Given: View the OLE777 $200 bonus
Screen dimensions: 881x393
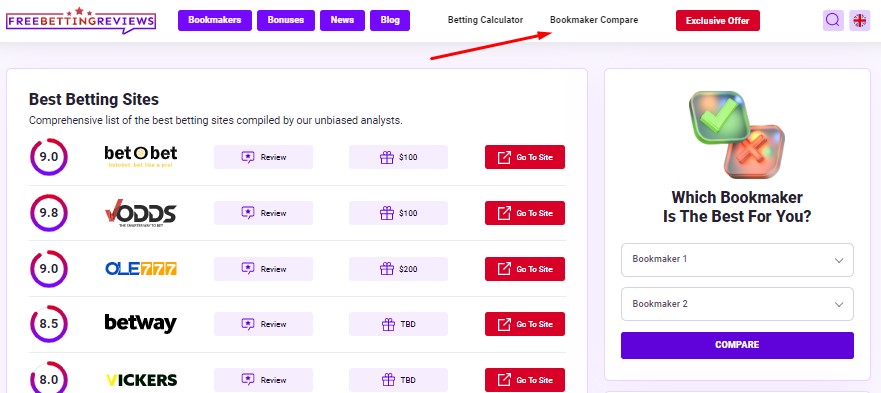Looking at the screenshot, I should click(398, 269).
